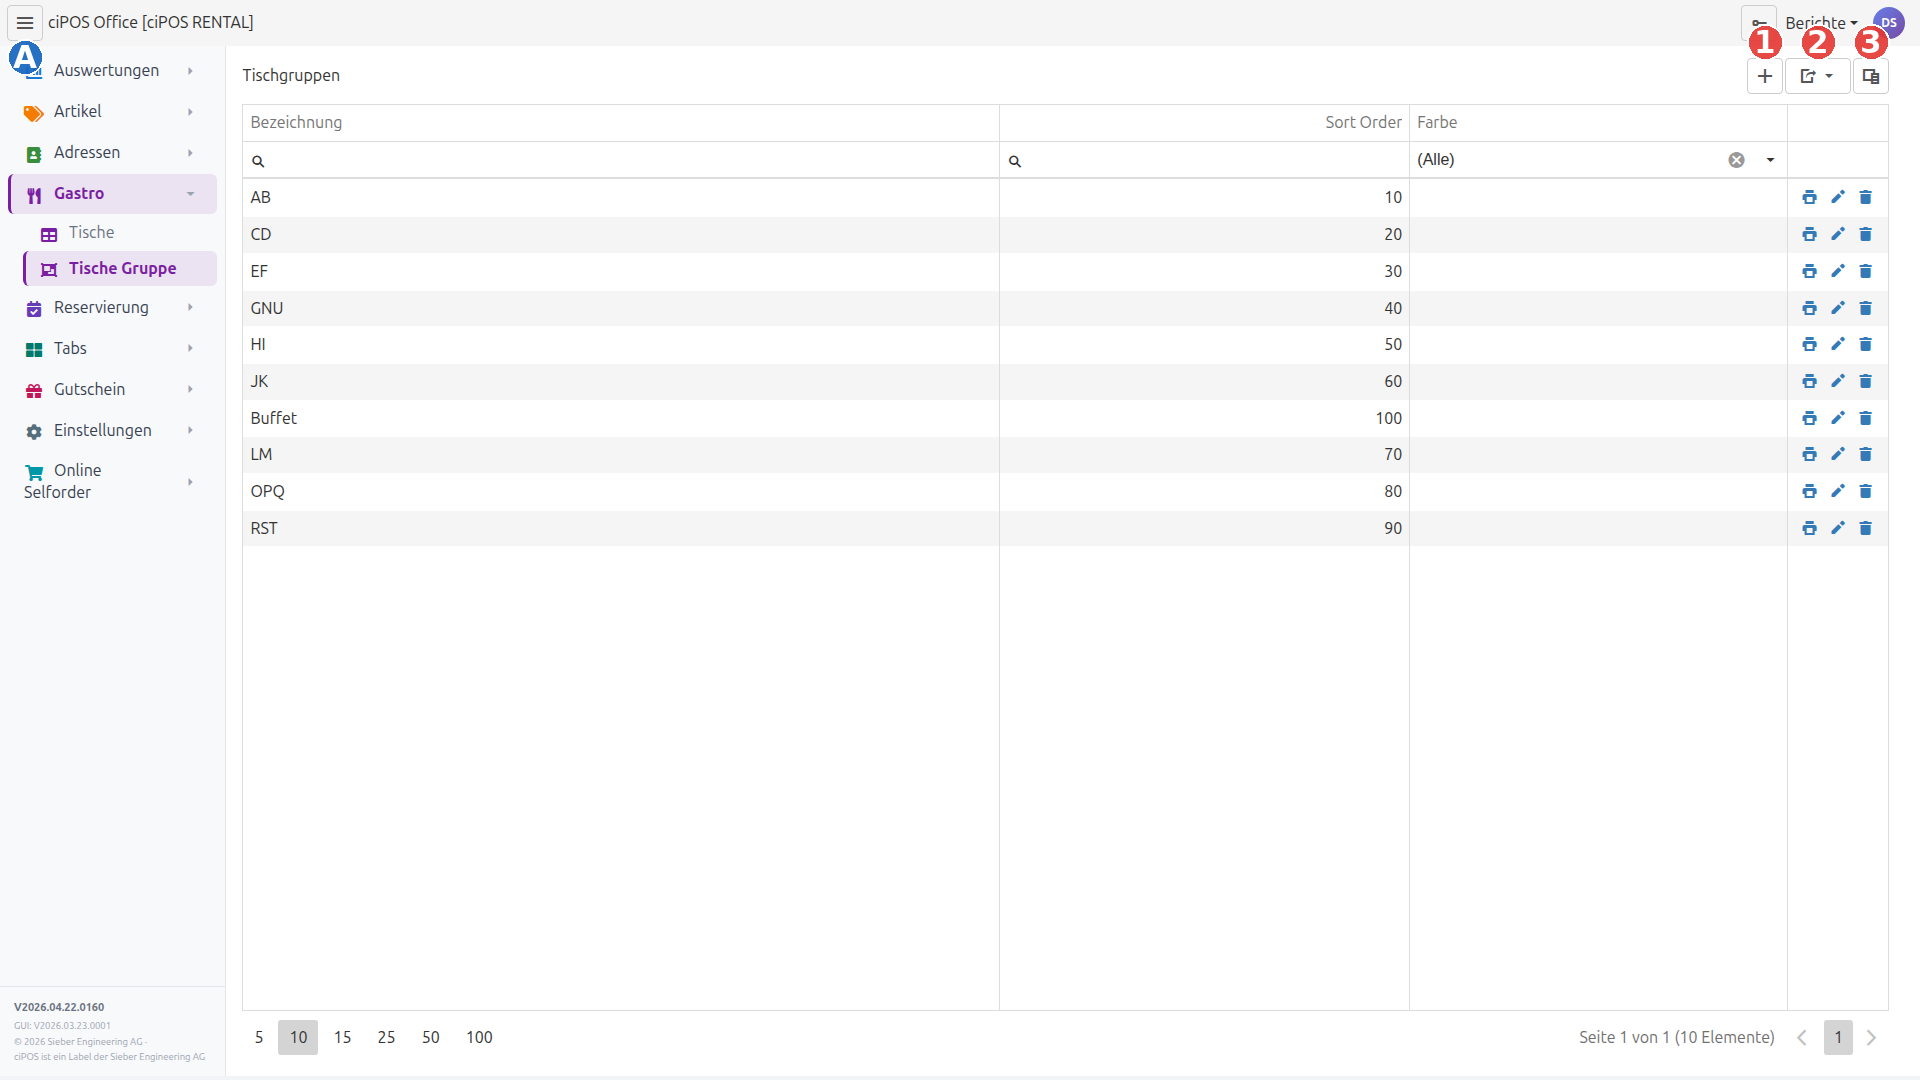
Task: Focus the Sort Order filter field
Action: coord(1204,160)
